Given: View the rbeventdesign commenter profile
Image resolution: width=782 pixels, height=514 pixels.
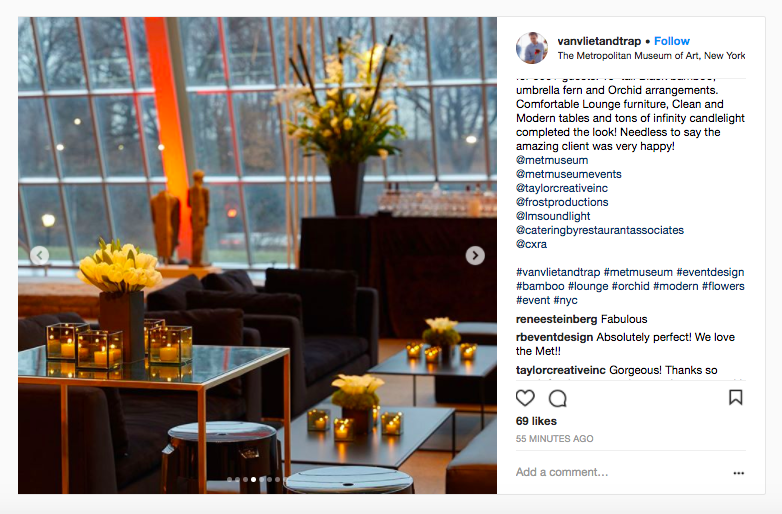Looking at the screenshot, I should [x=554, y=337].
